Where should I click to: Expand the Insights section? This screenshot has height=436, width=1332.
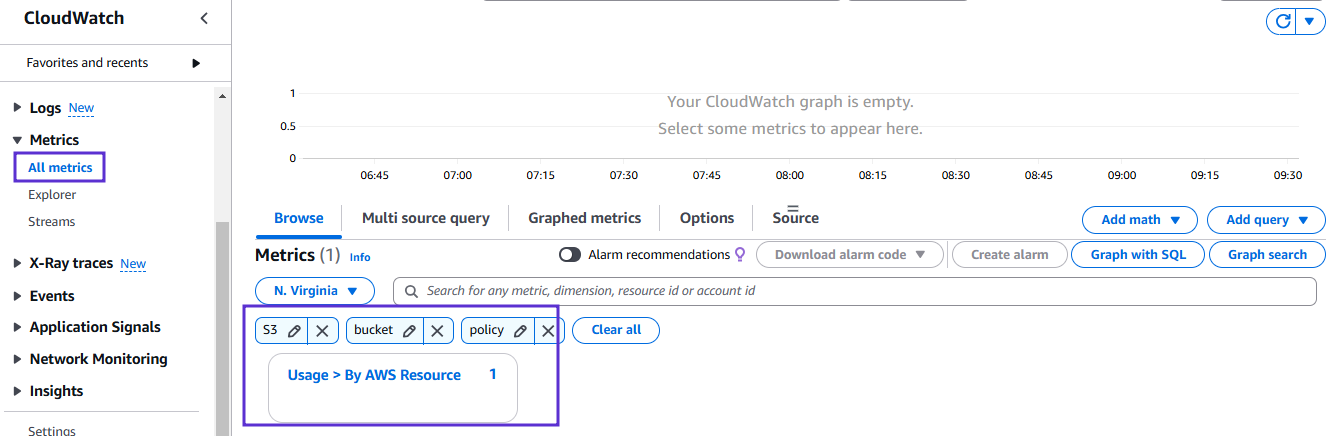click(18, 391)
